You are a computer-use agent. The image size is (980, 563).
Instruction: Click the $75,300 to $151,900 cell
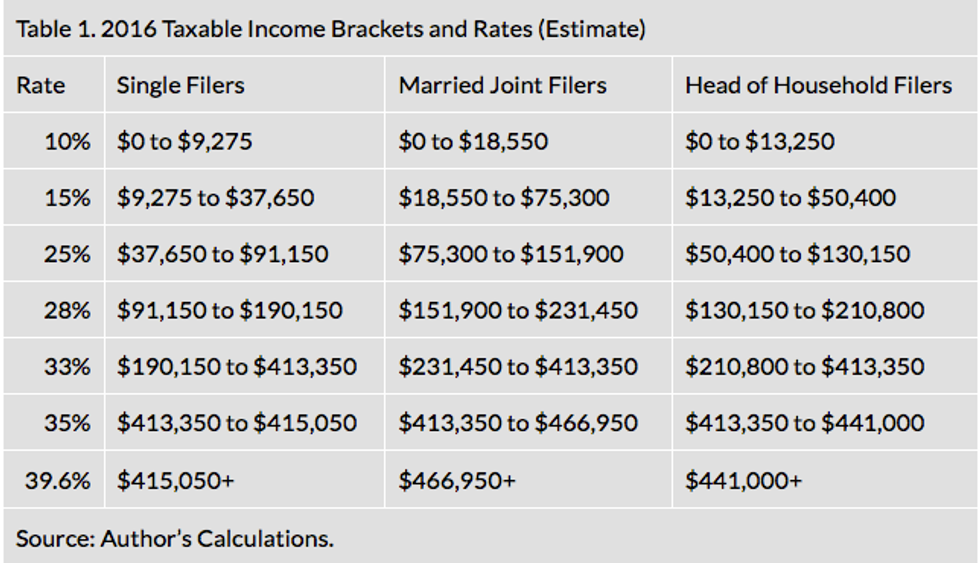click(510, 254)
